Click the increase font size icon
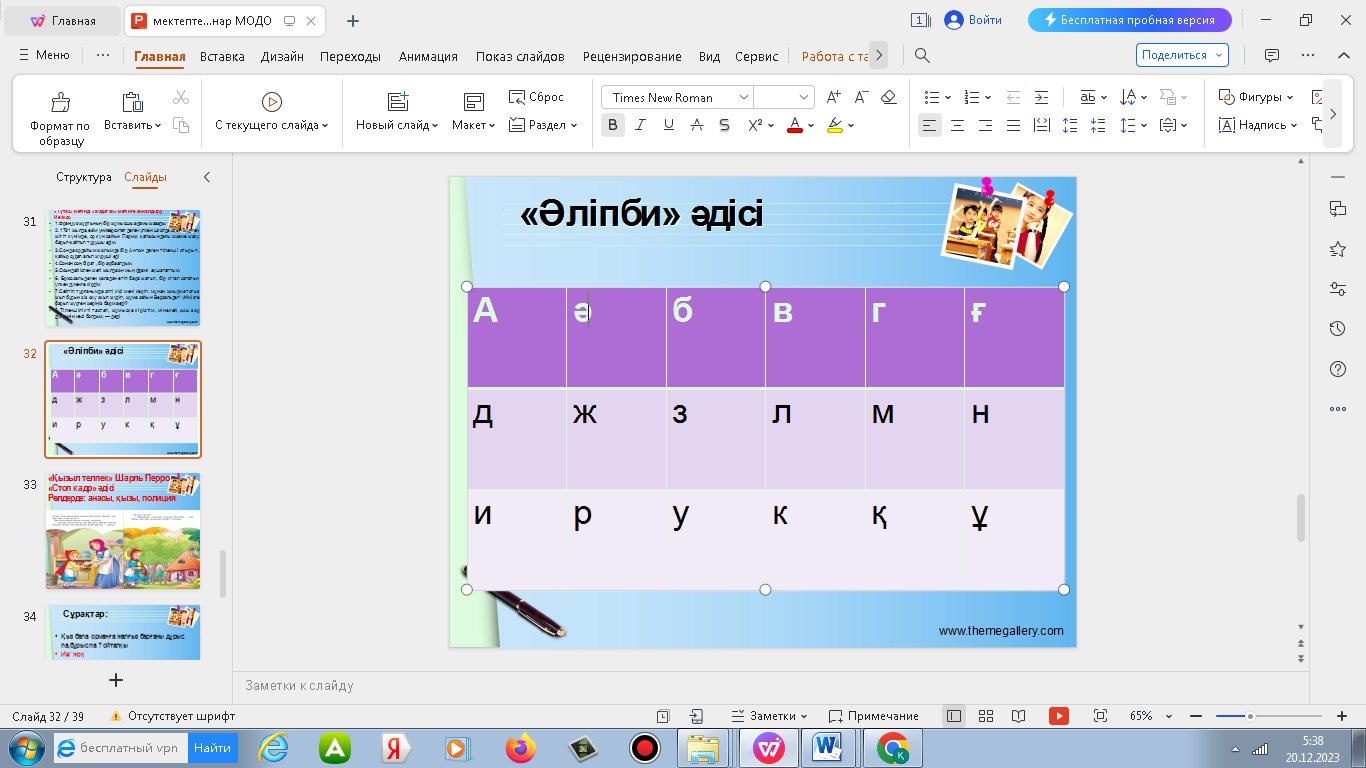The width and height of the screenshot is (1366, 768). 833,97
